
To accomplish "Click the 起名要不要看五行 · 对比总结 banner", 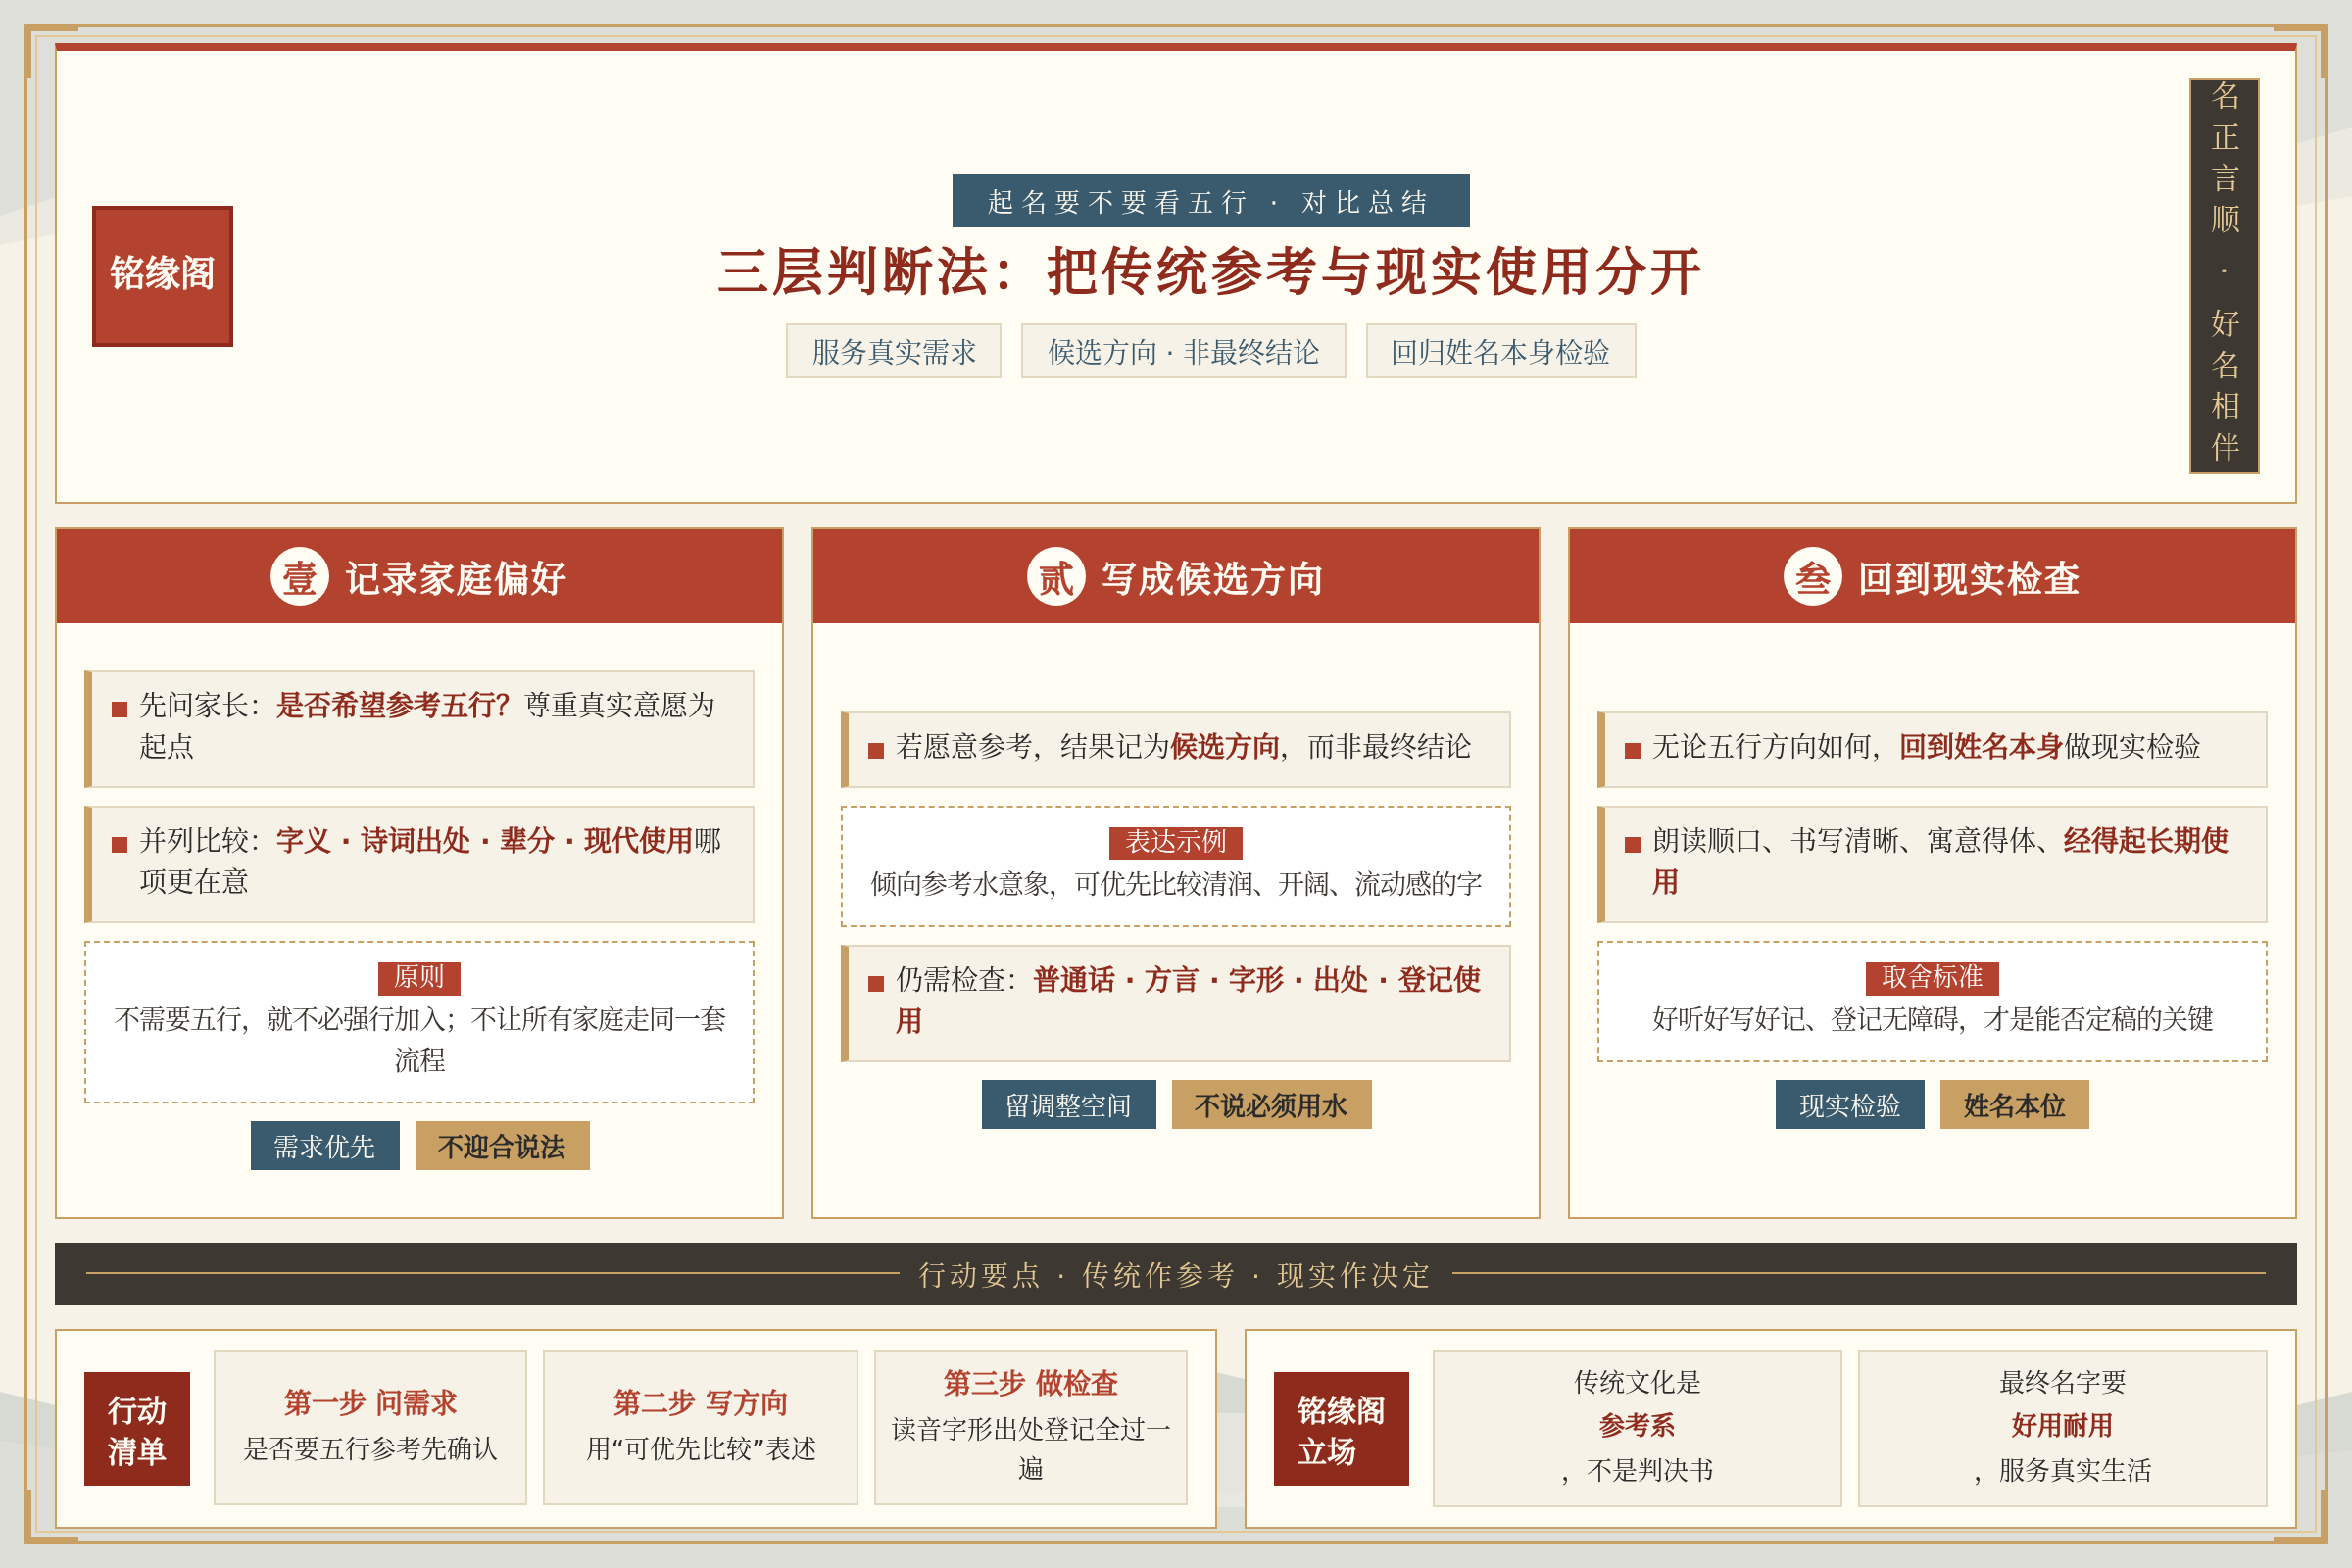I will pyautogui.click(x=1210, y=201).
